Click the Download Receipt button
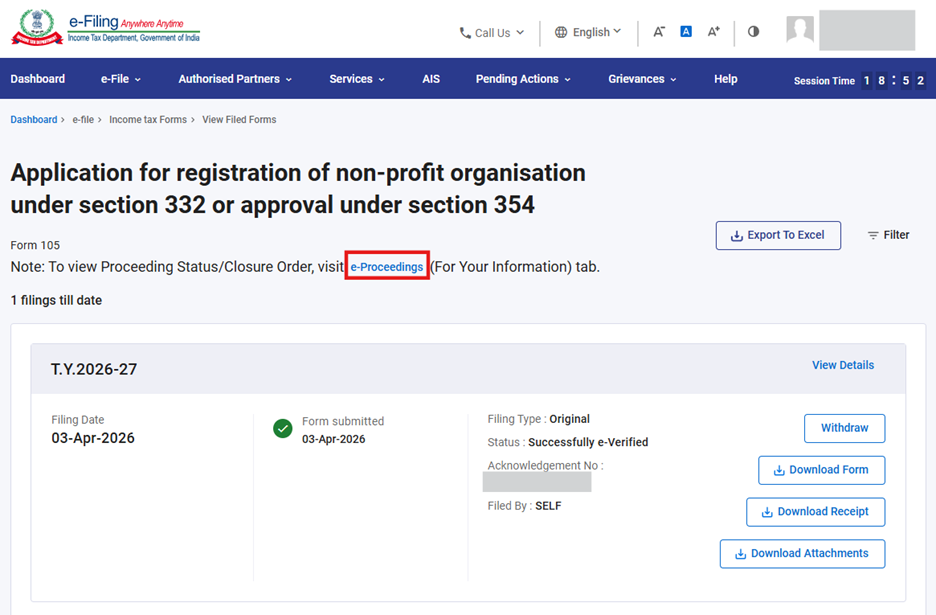936x615 pixels. coord(815,512)
